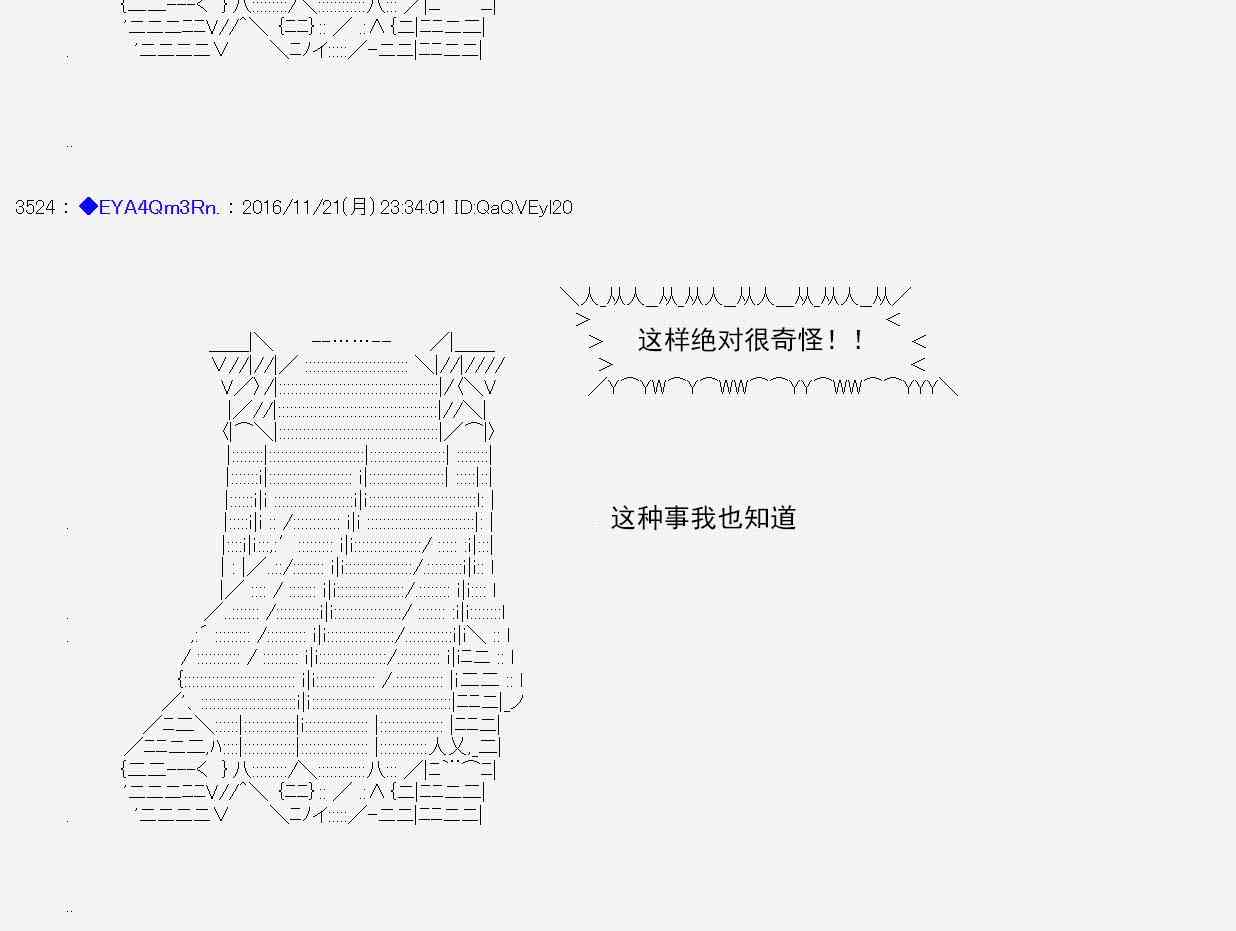Click the blue diamond before the EYA4Qm3Rn tripcode

(88, 207)
